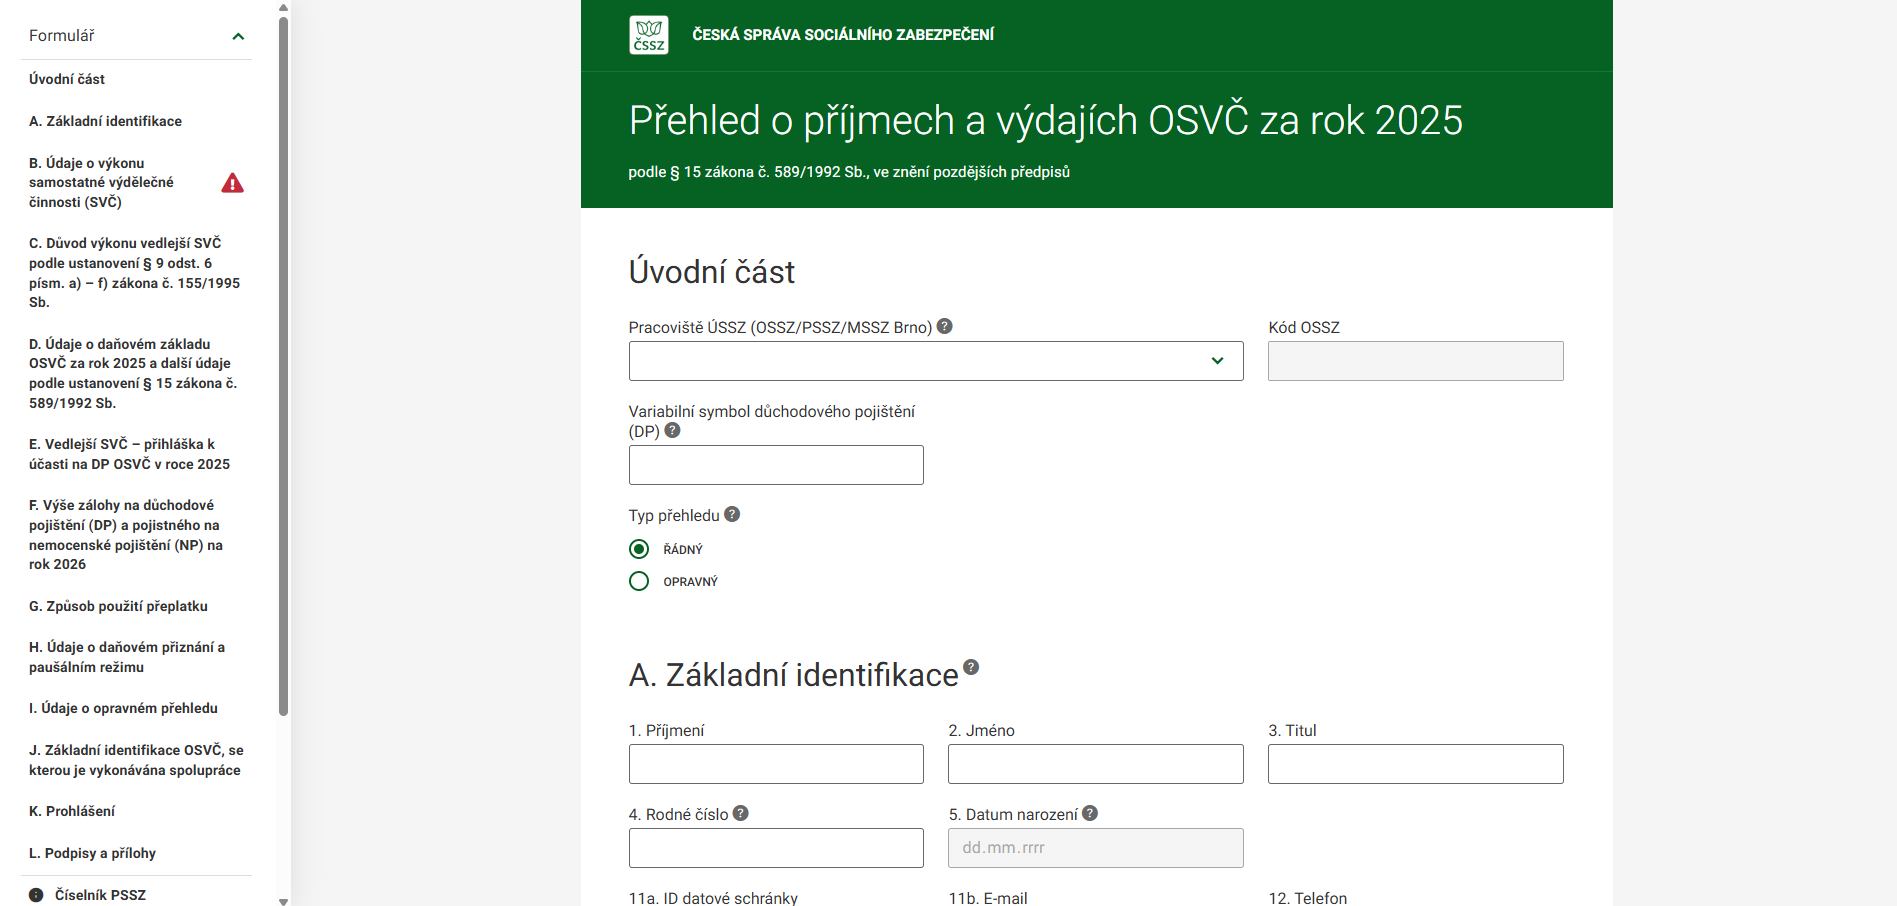This screenshot has height=906, width=1897.
Task: Open I. Údaje o opravném přehledu
Action: coord(123,708)
